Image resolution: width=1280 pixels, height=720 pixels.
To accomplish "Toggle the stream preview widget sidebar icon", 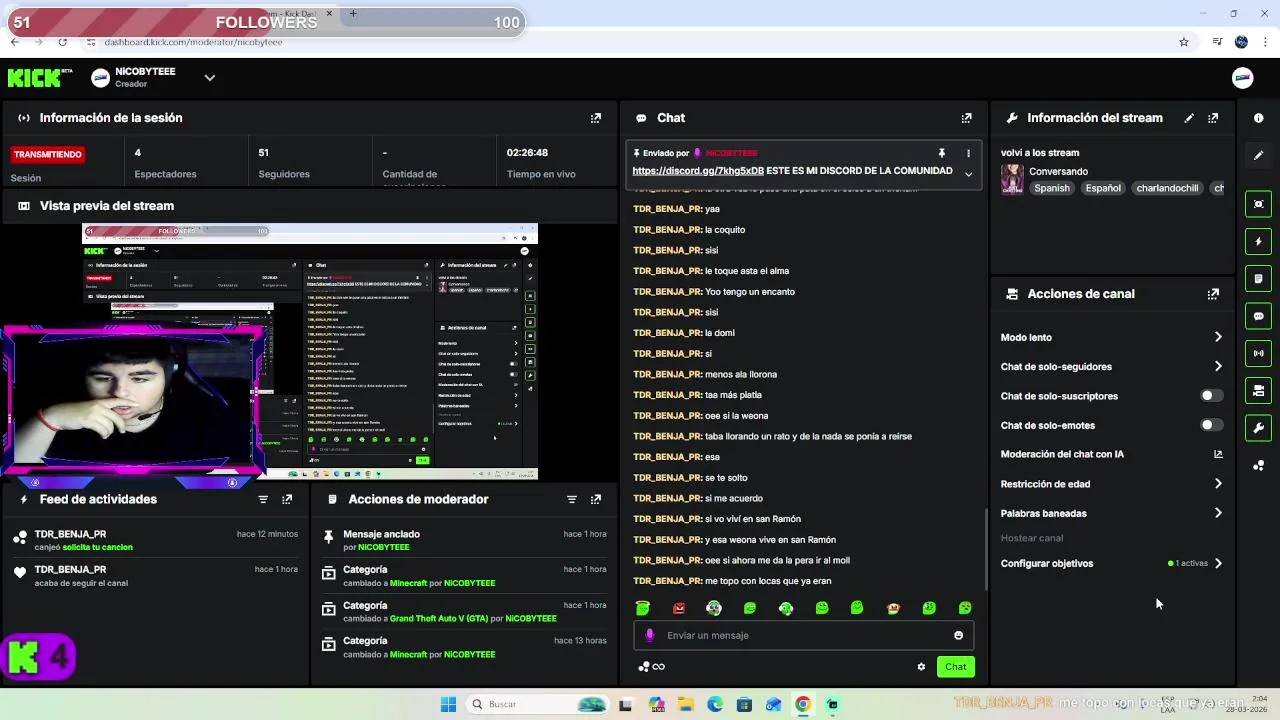I will pos(1258,204).
